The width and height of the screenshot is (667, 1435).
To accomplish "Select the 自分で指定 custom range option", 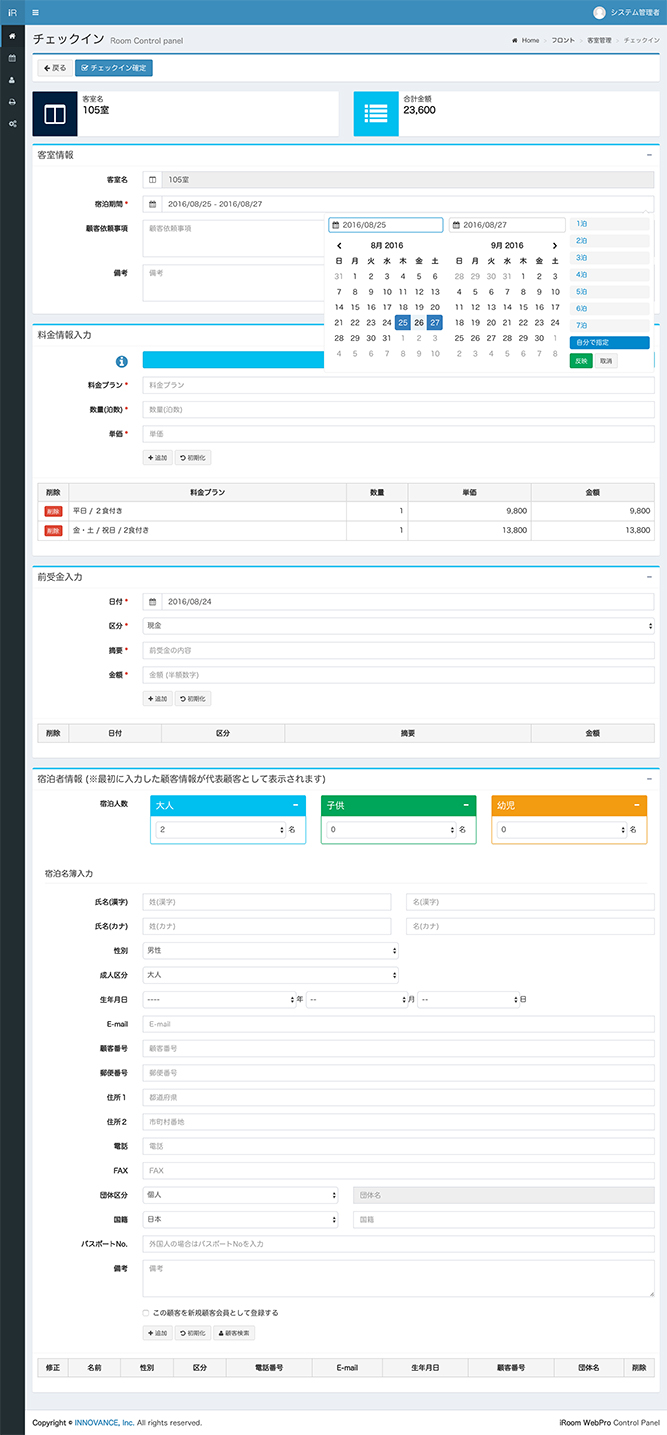I will 610,343.
